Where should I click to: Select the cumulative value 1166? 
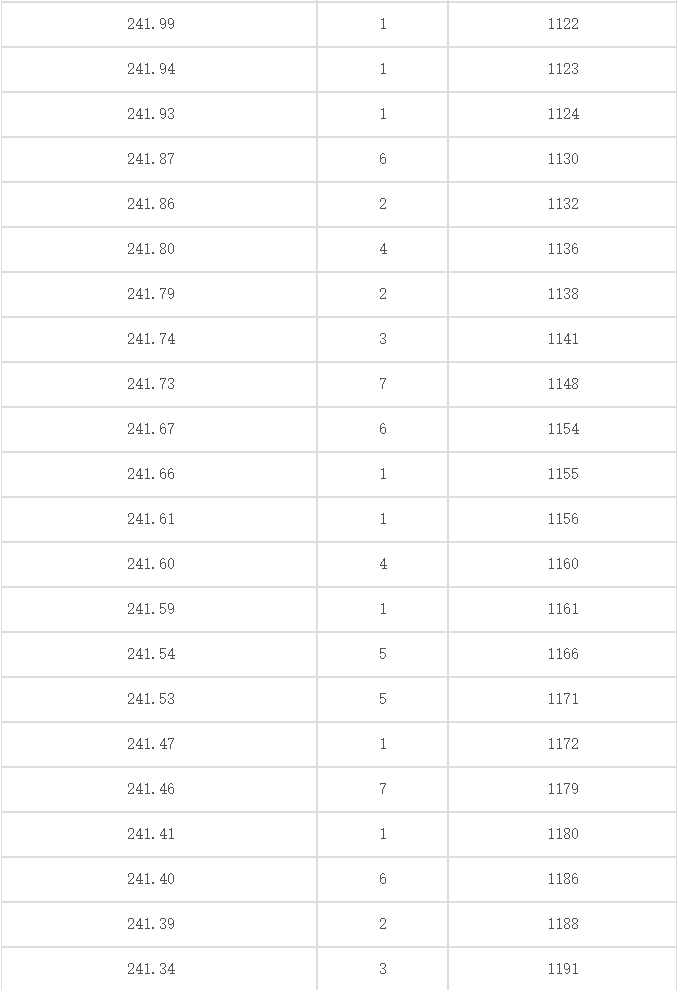[563, 653]
